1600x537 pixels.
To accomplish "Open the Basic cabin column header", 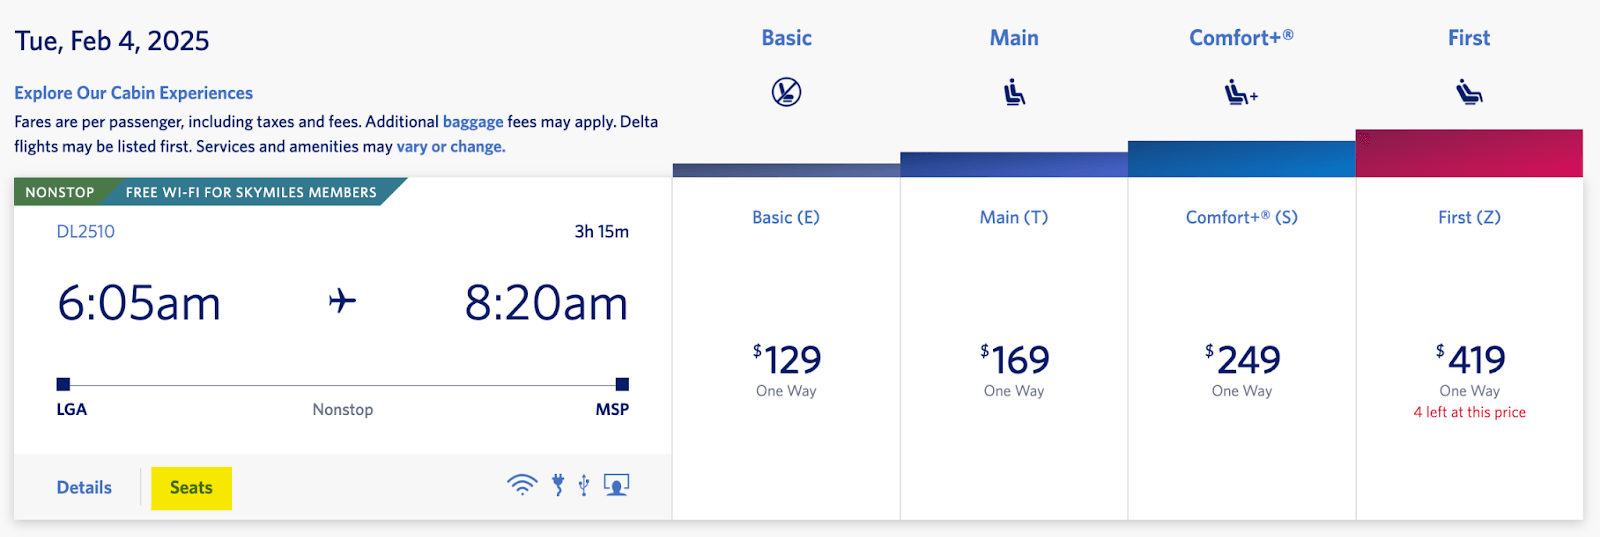I will [x=786, y=38].
